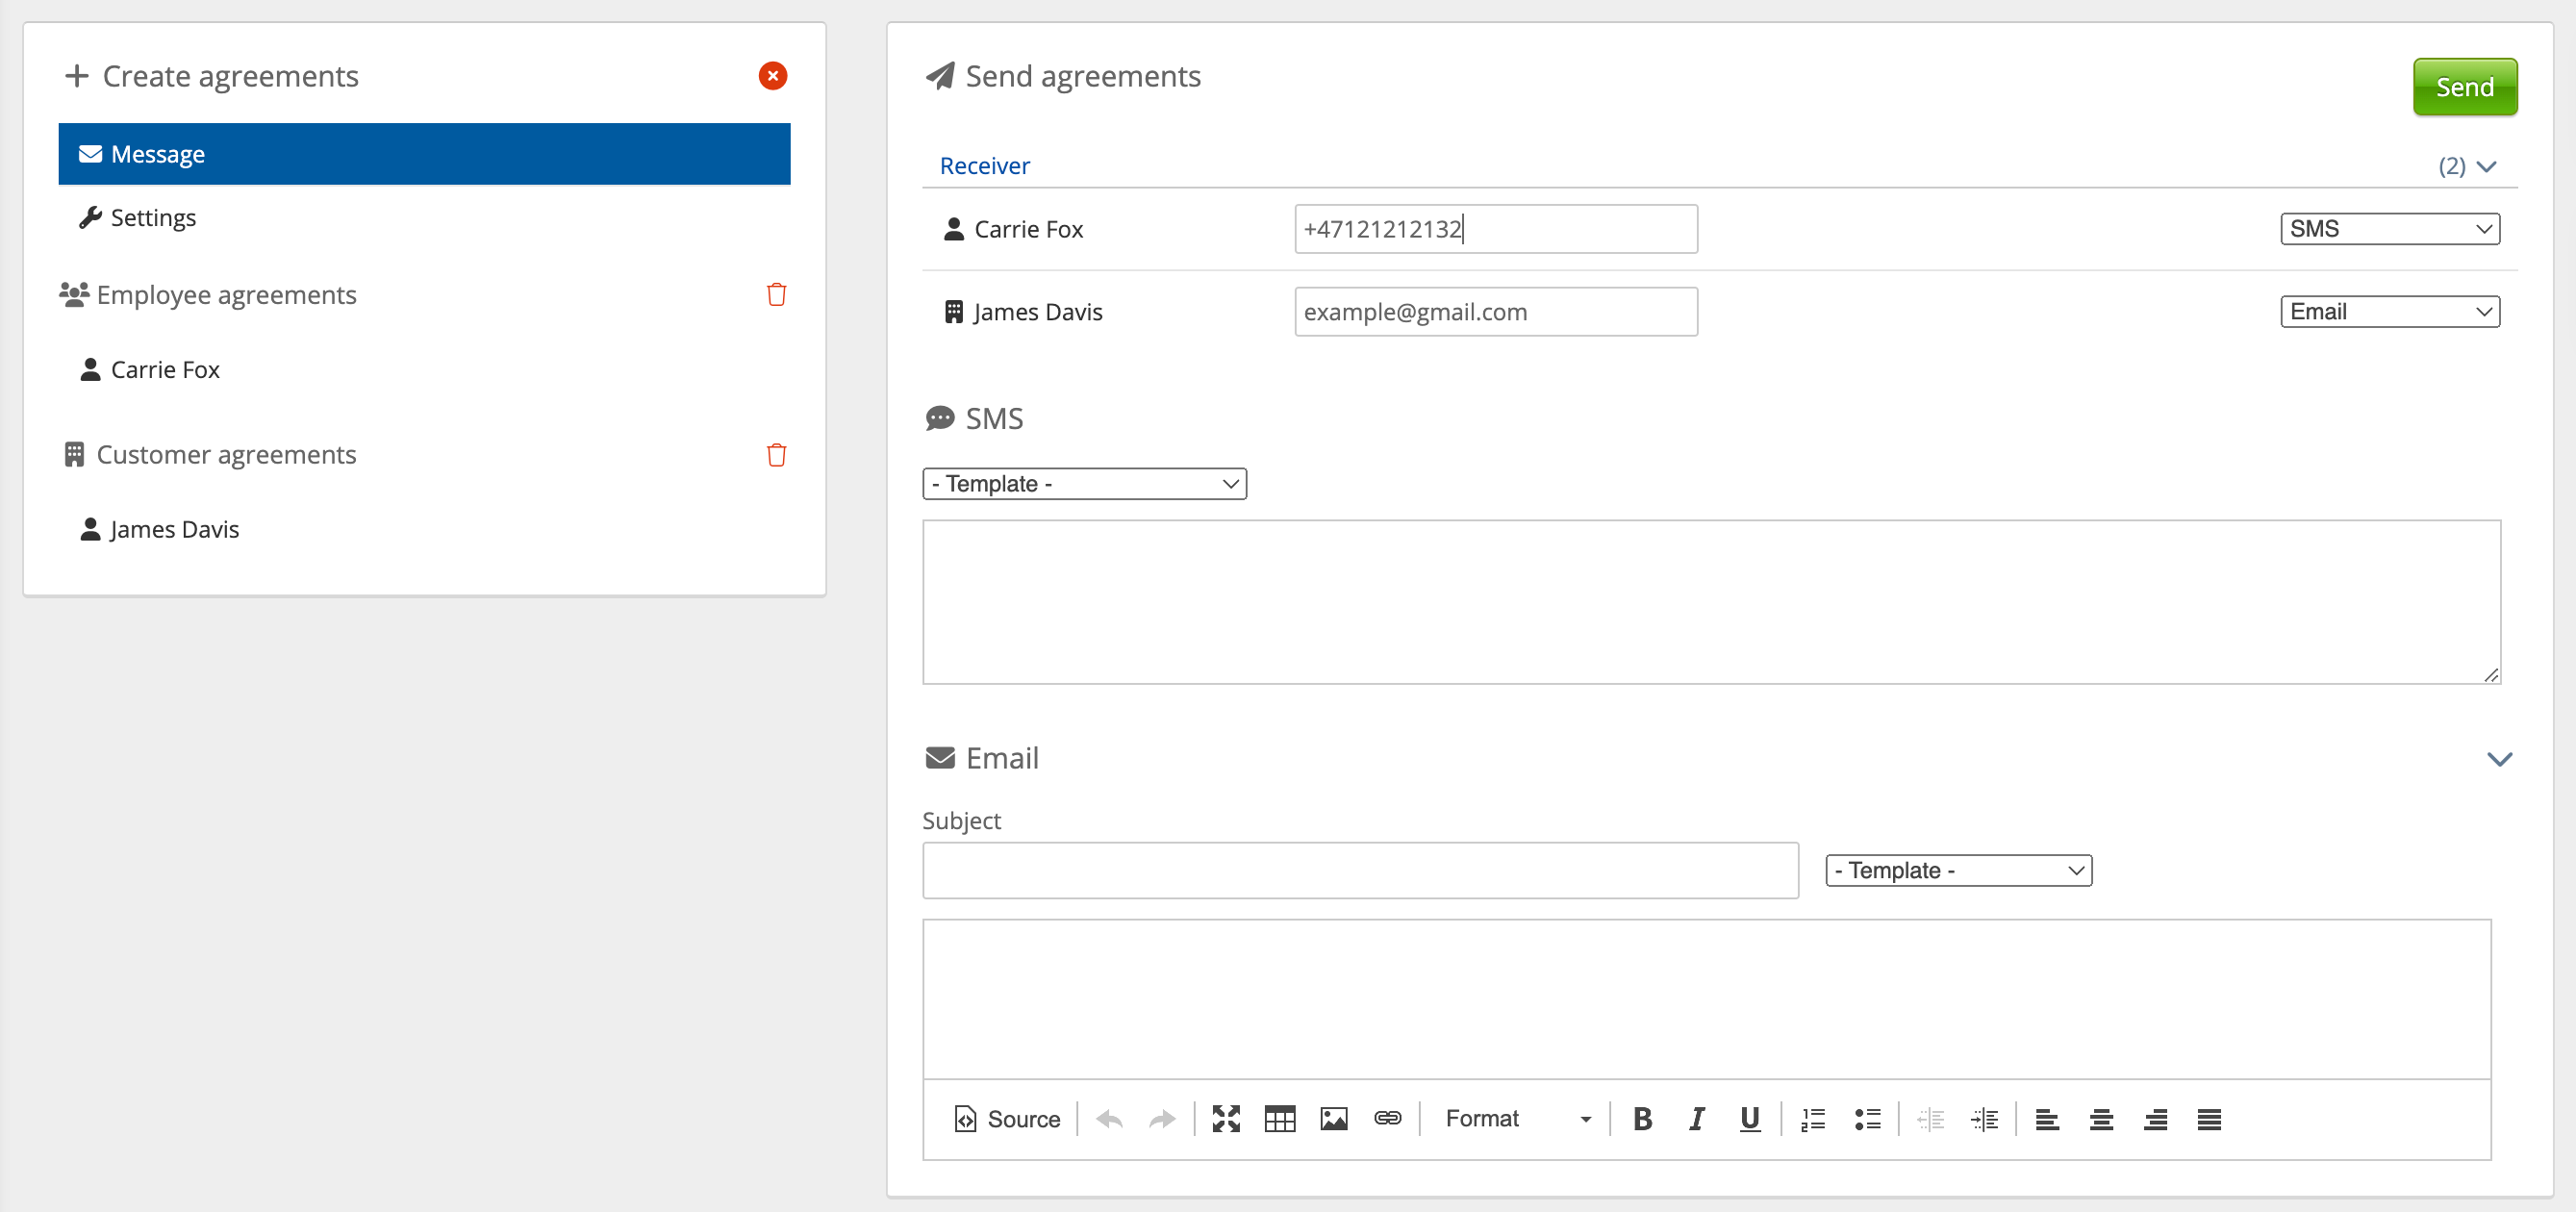The image size is (2576, 1212).
Task: Click the email Subject input field
Action: click(1360, 870)
